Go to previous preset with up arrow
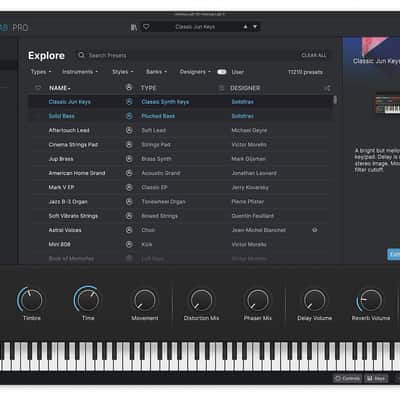 (246, 27)
